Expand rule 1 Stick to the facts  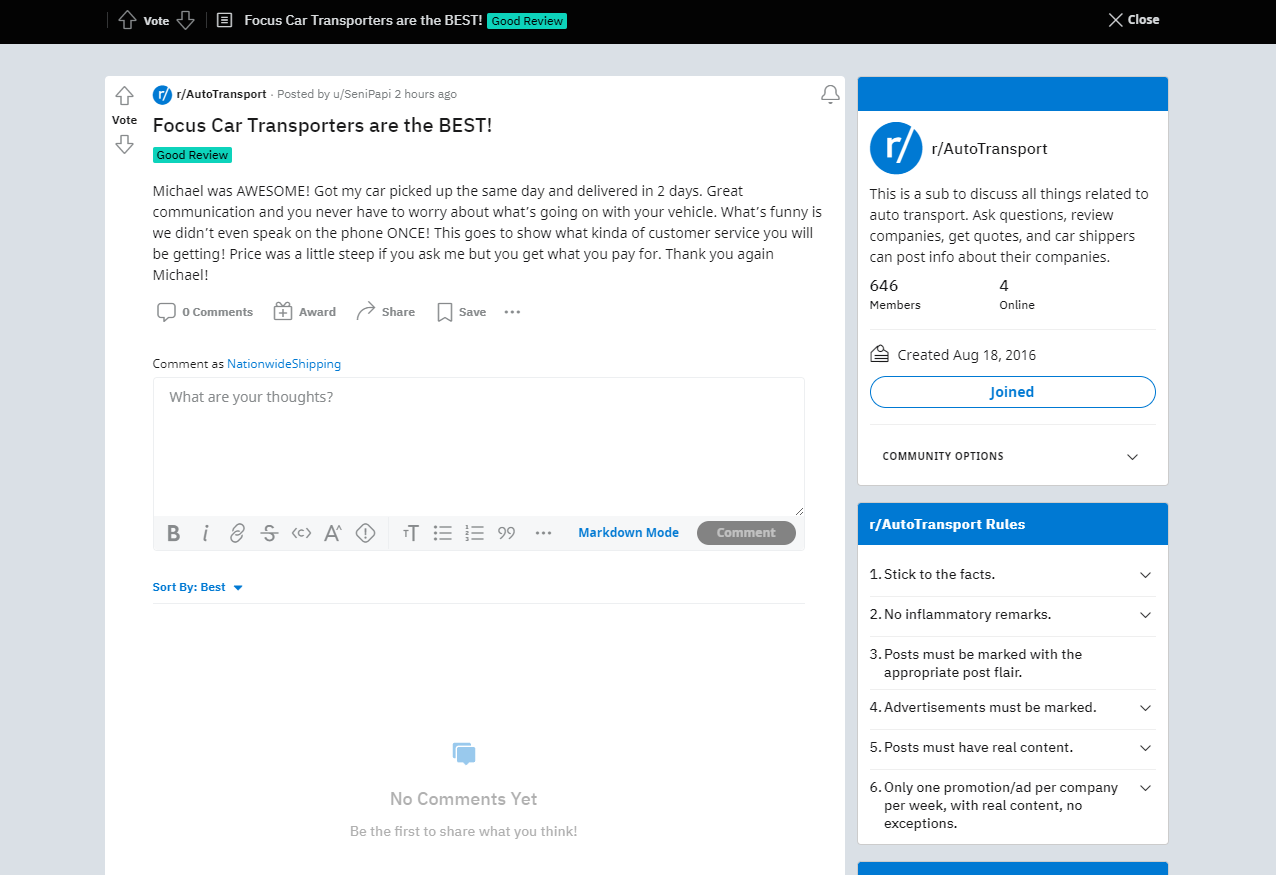(1012, 575)
